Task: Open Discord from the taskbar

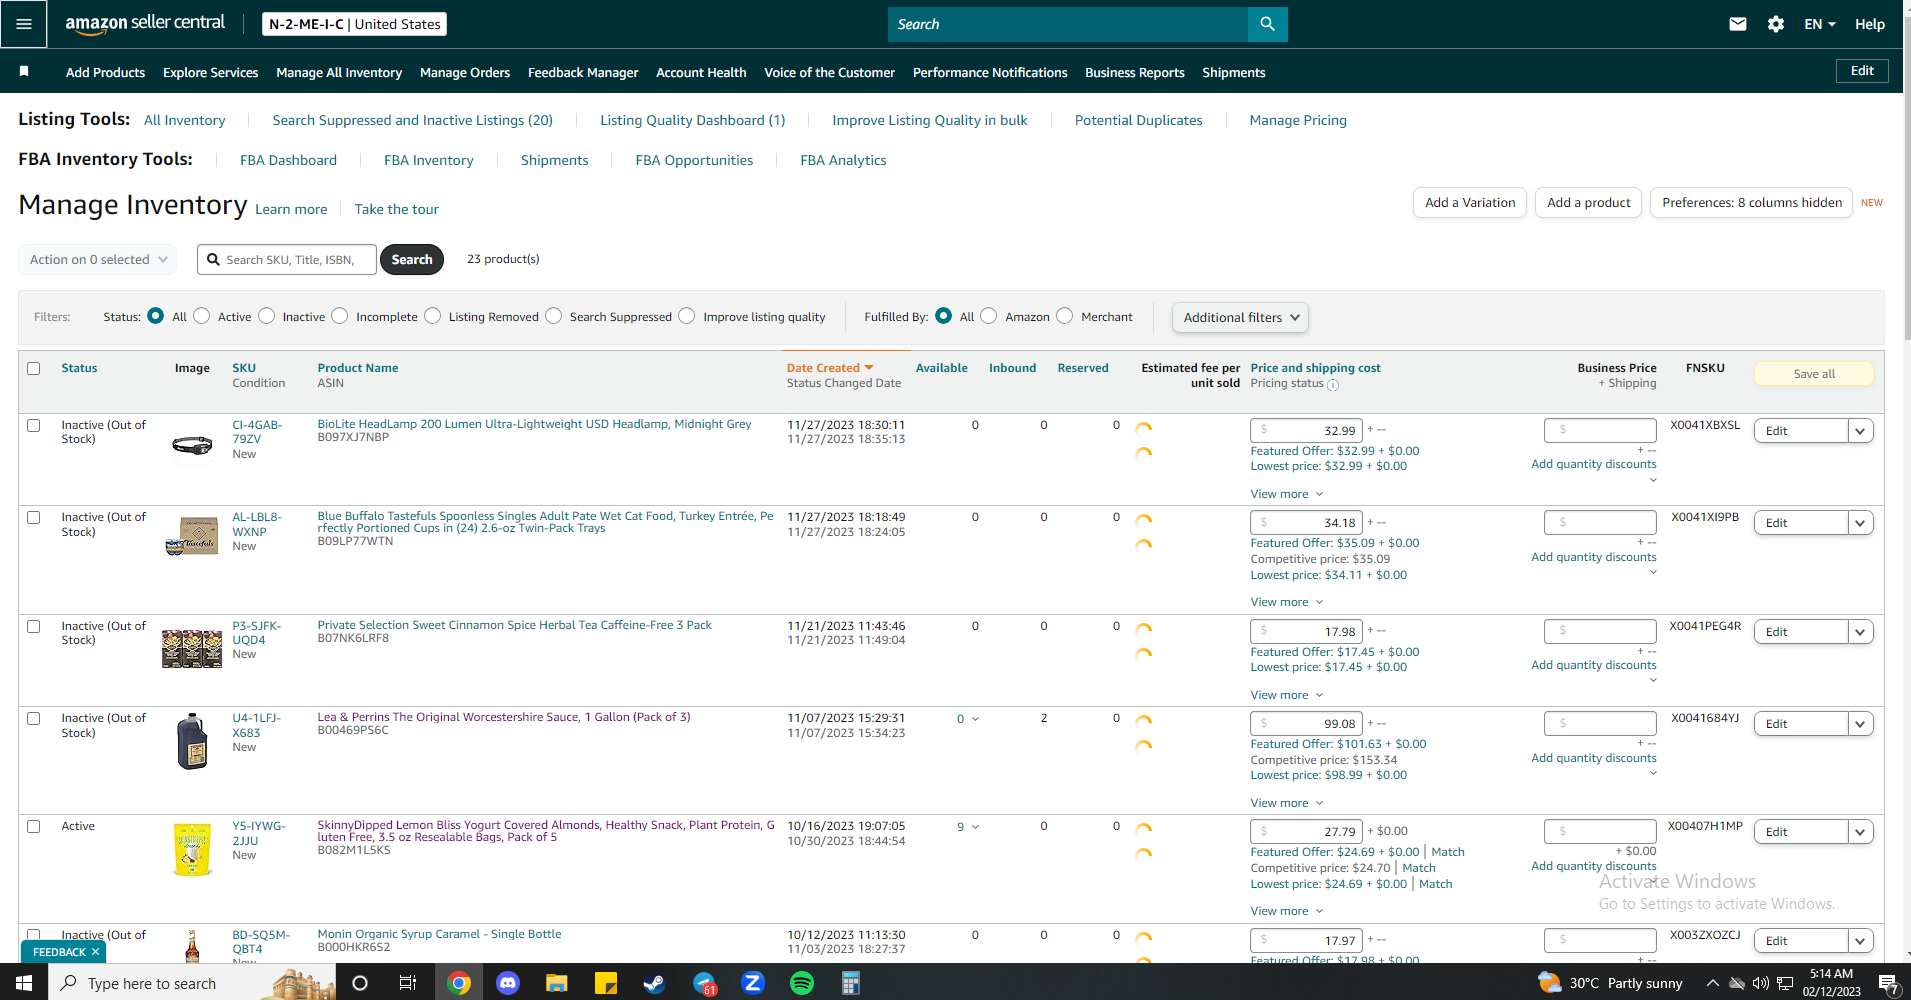Action: coord(508,983)
